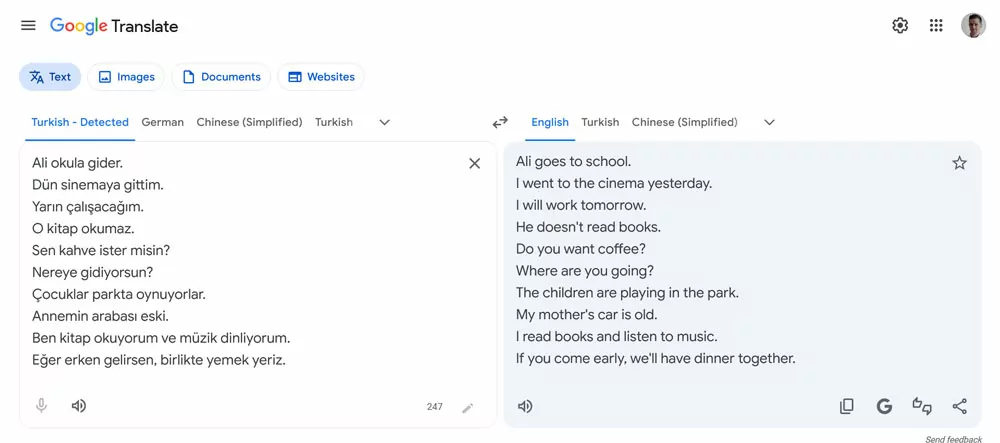Click 'I went to the cinema yesterday.'
The image size is (1000, 443).
point(614,184)
